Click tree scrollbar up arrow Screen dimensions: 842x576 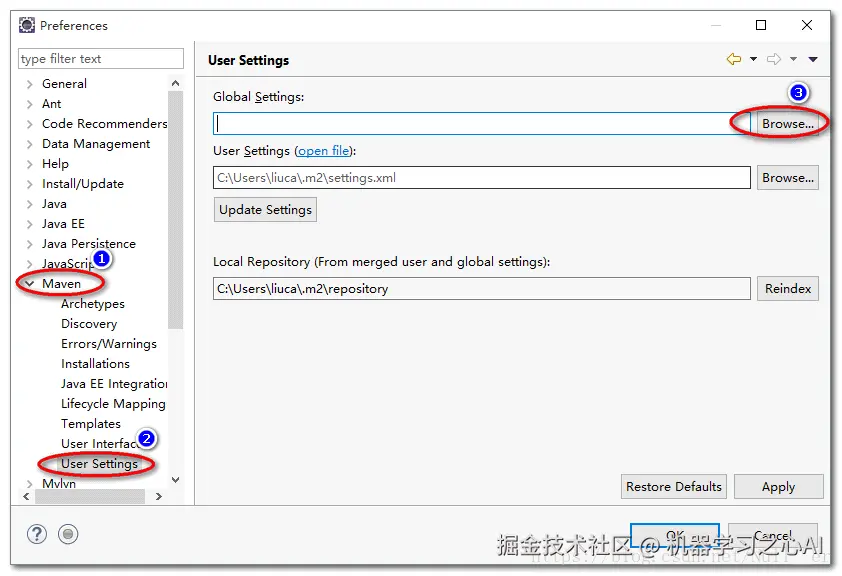click(x=176, y=83)
